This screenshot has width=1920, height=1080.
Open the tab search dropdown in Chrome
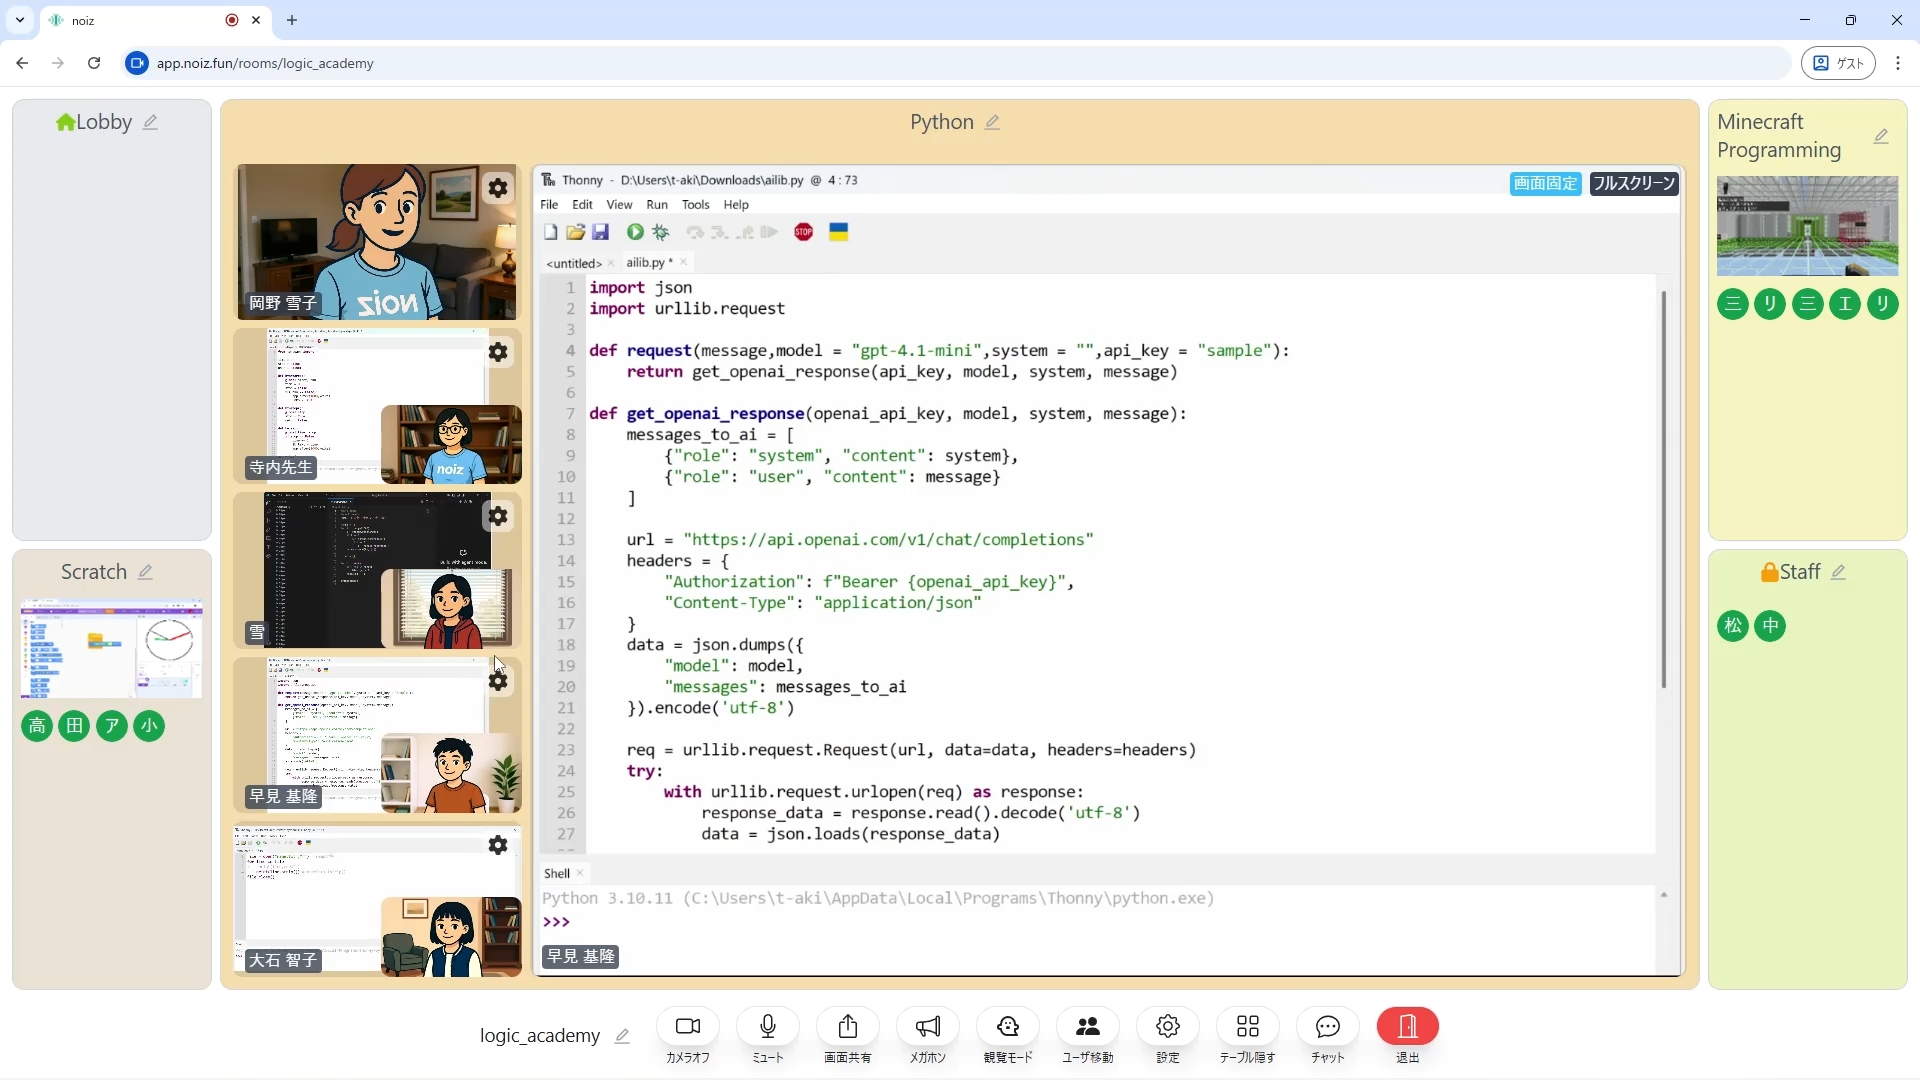point(20,20)
